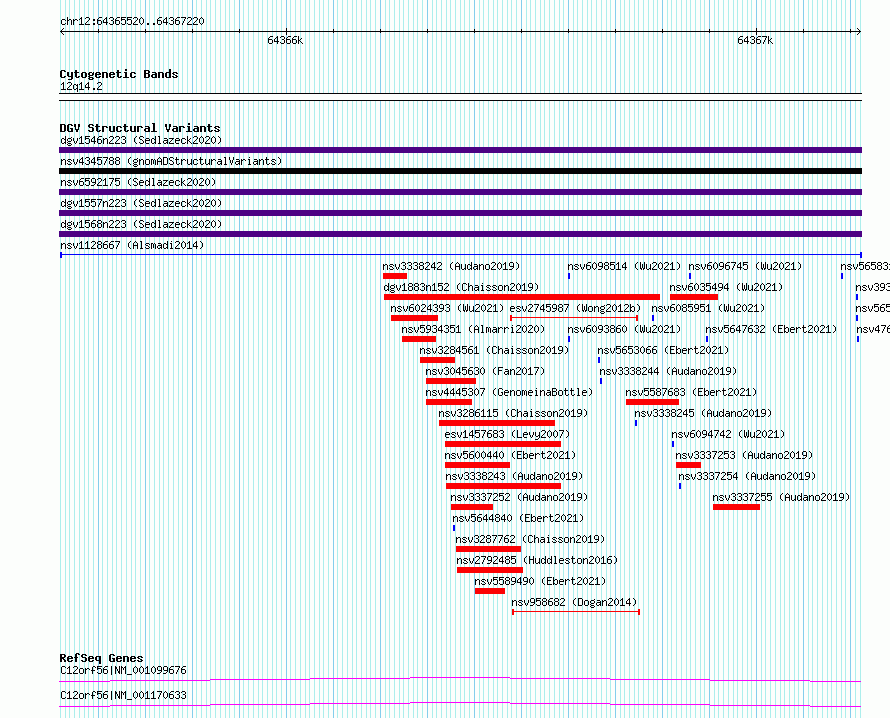Click nsv3337255 (Audano2019) label
Screen dimensions: 890x718
(781, 497)
